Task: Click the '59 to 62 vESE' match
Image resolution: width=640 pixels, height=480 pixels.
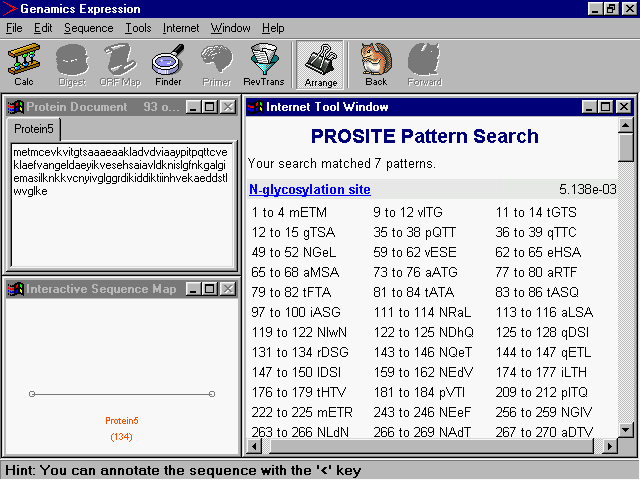Action: (x=415, y=252)
